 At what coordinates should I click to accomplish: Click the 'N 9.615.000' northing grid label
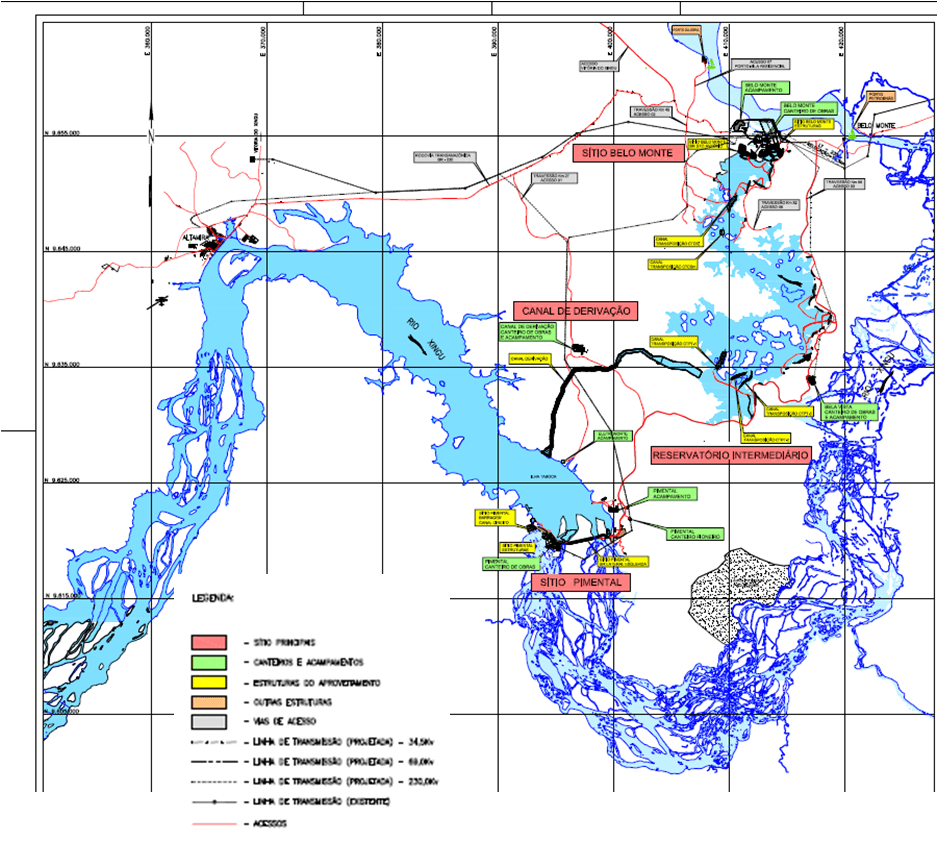[62, 595]
